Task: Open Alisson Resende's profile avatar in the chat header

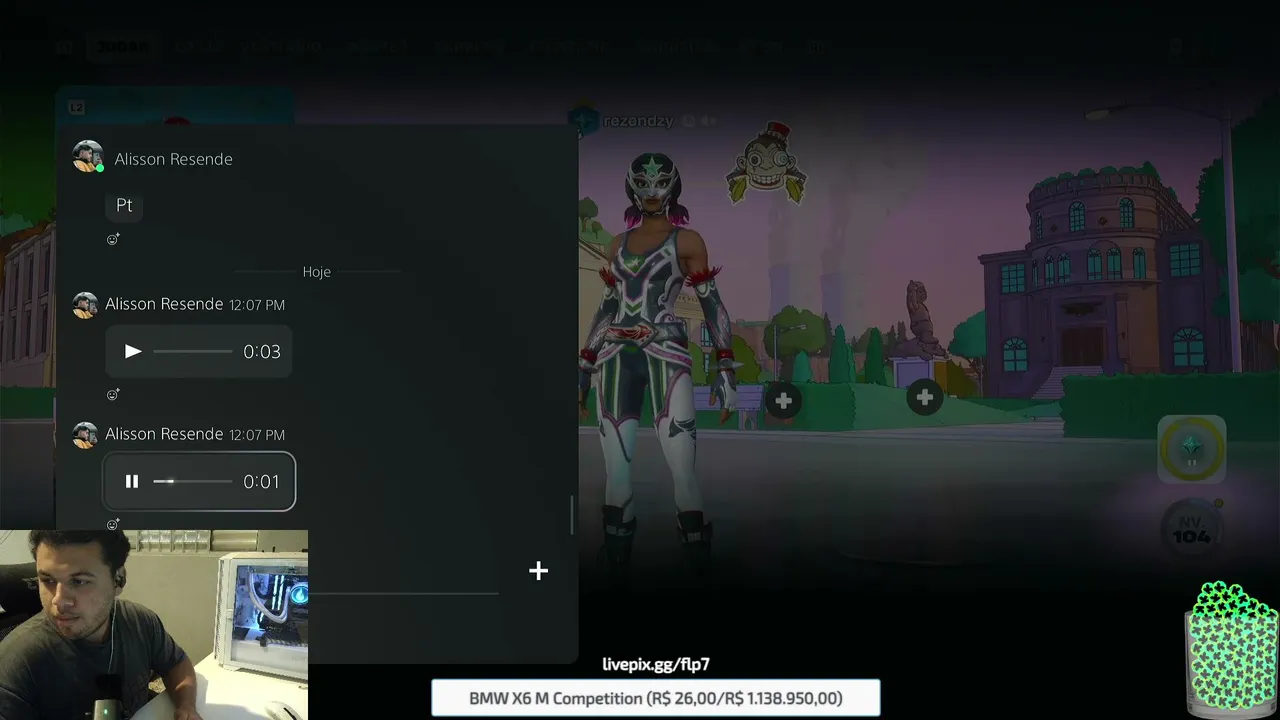Action: click(88, 157)
